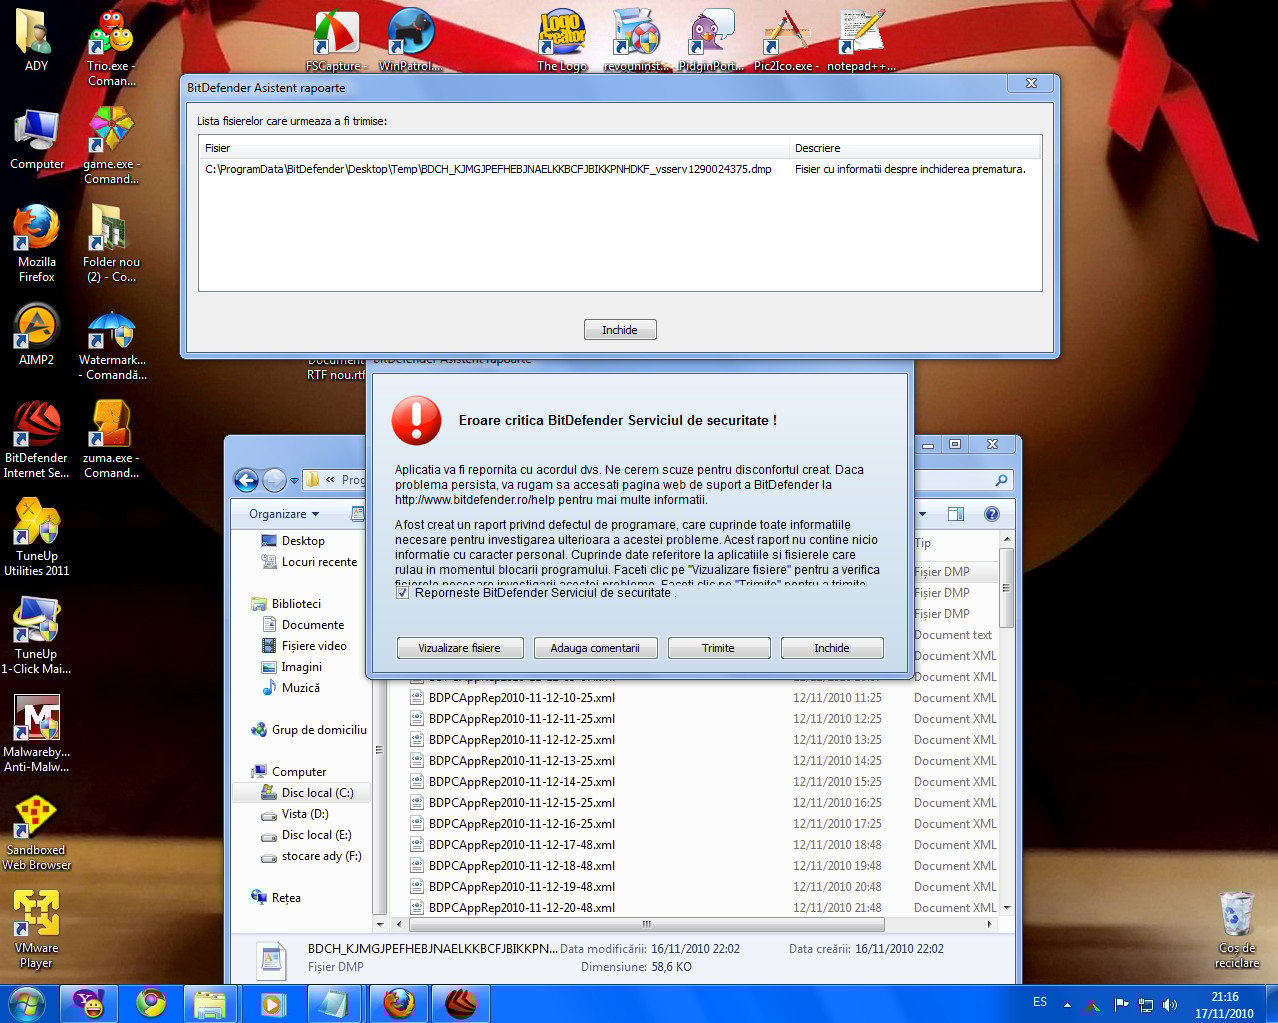Select the vsserv .dmp file row
This screenshot has width=1278, height=1023.
click(619, 169)
